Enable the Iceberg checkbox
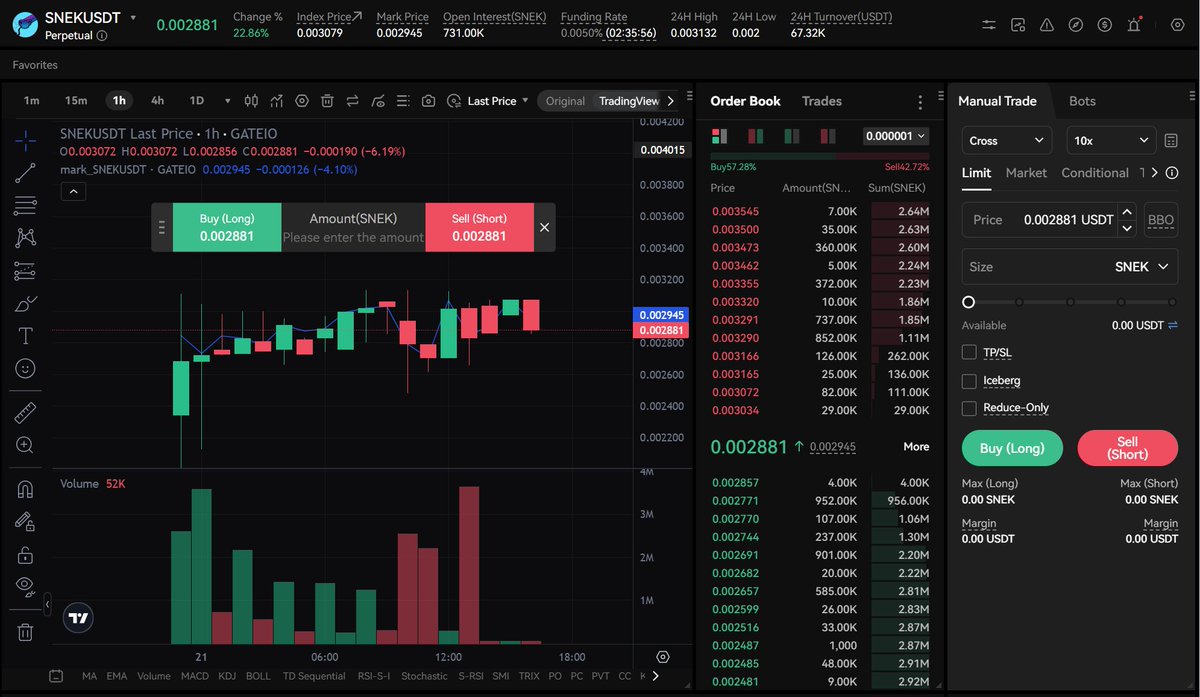 (969, 380)
